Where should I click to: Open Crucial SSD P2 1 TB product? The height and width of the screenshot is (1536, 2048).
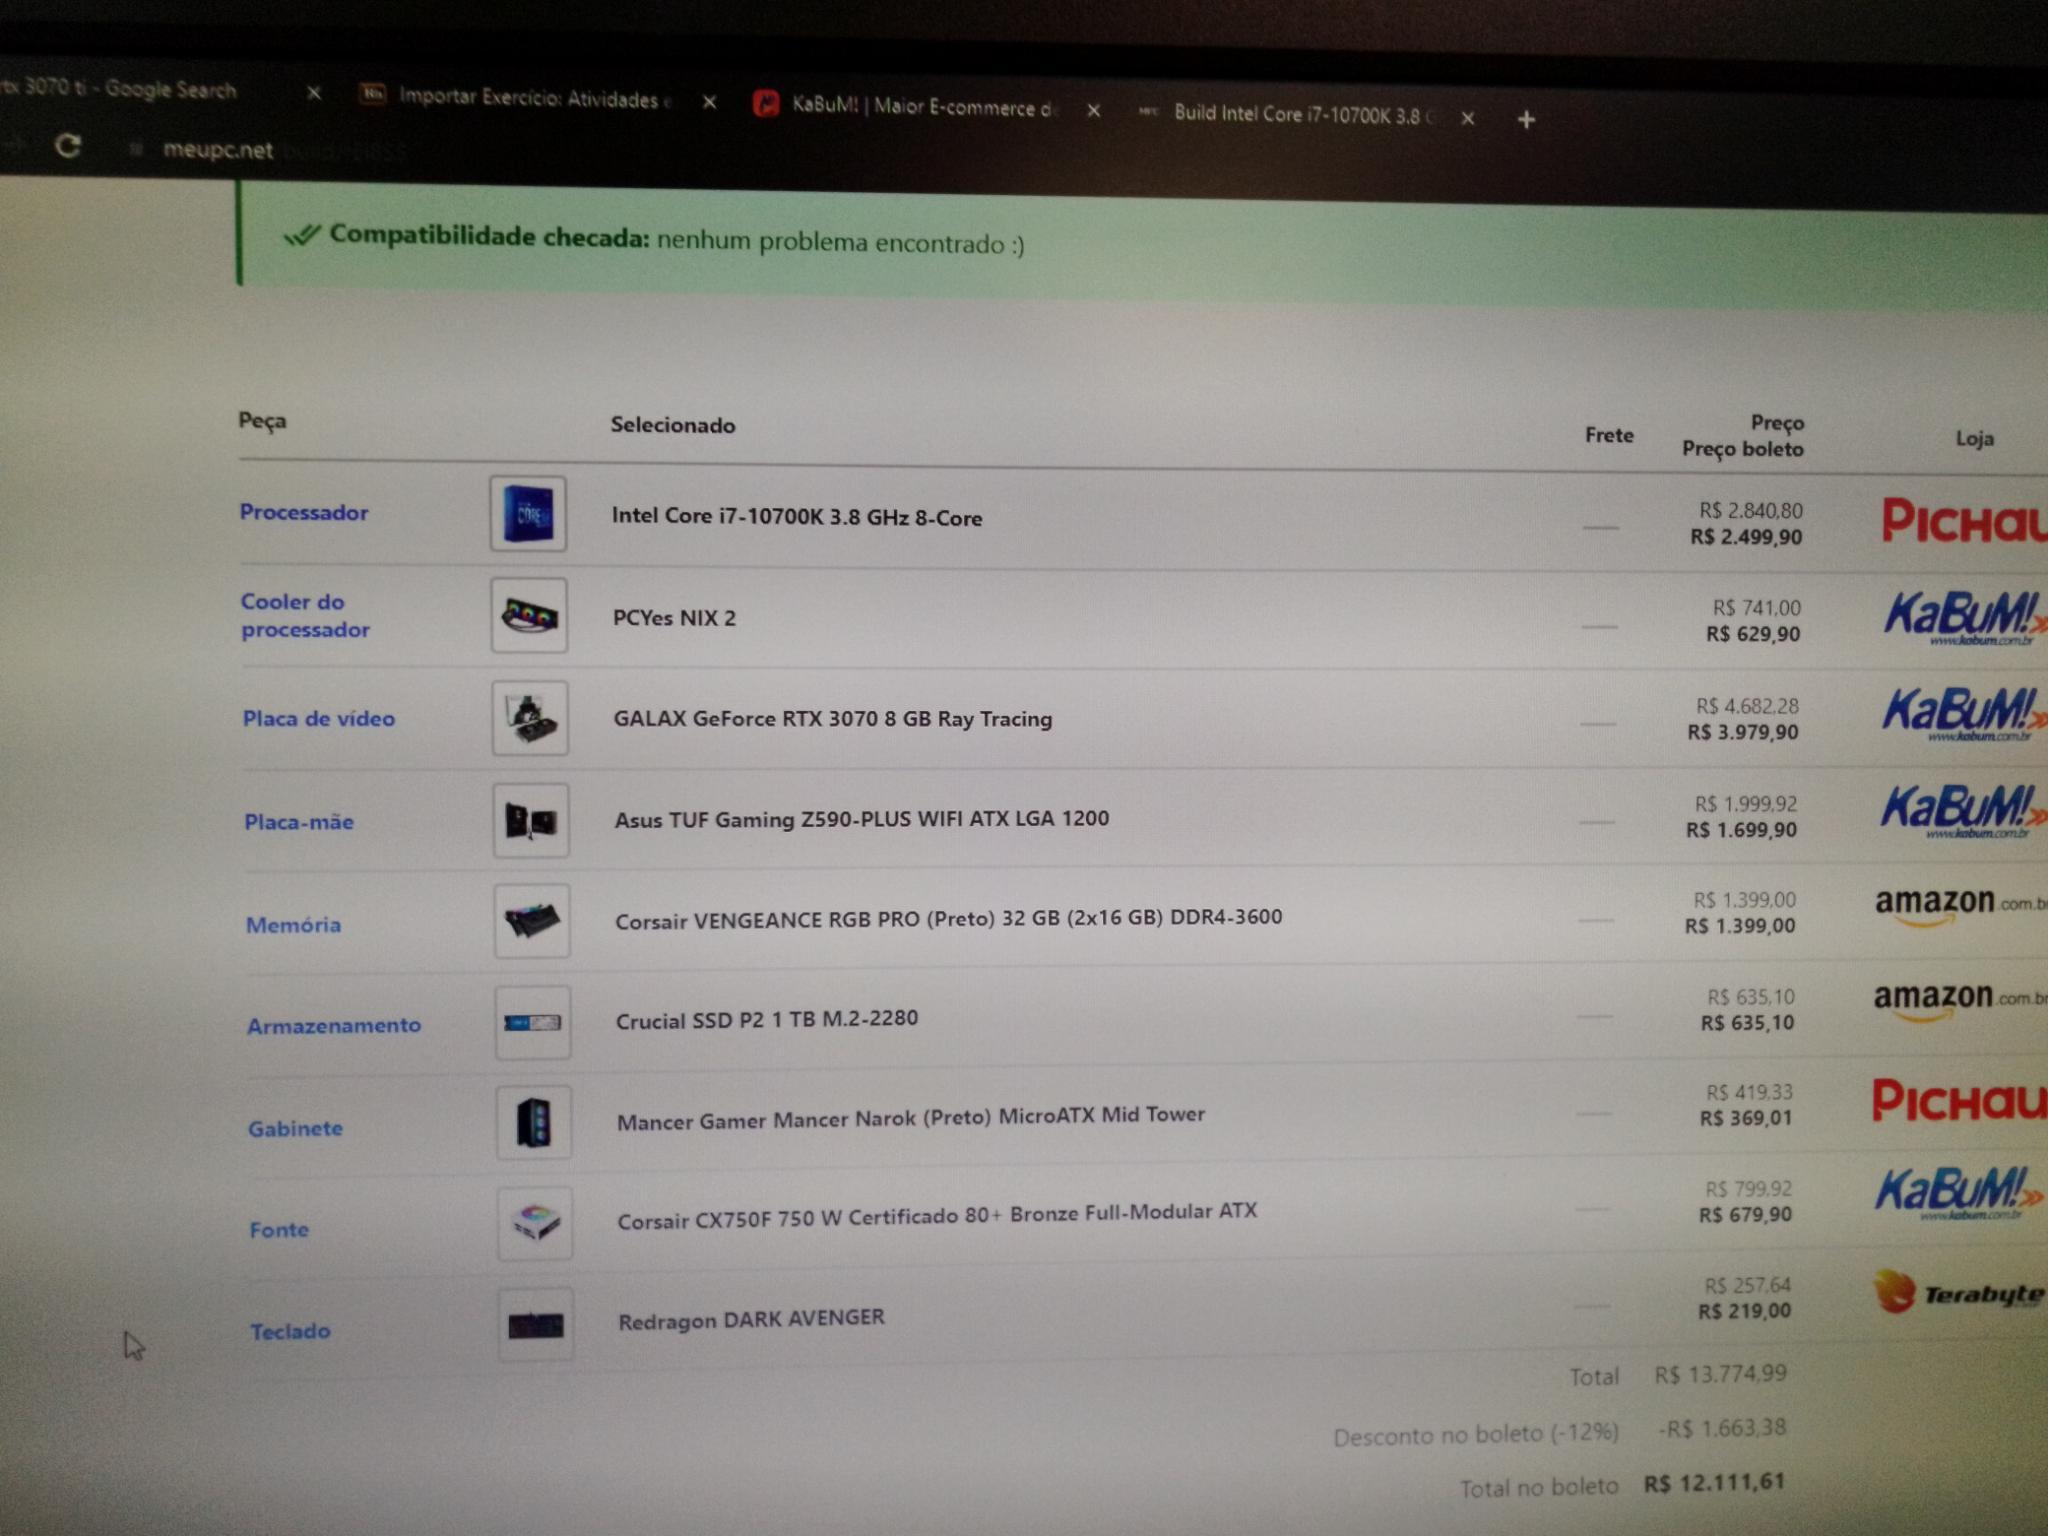click(x=766, y=1019)
